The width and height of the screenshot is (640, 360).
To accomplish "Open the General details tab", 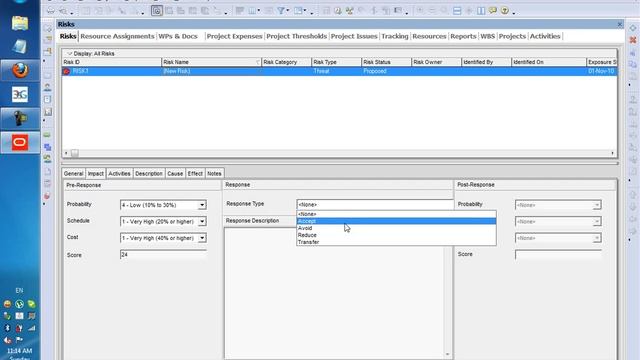I will pos(73,173).
